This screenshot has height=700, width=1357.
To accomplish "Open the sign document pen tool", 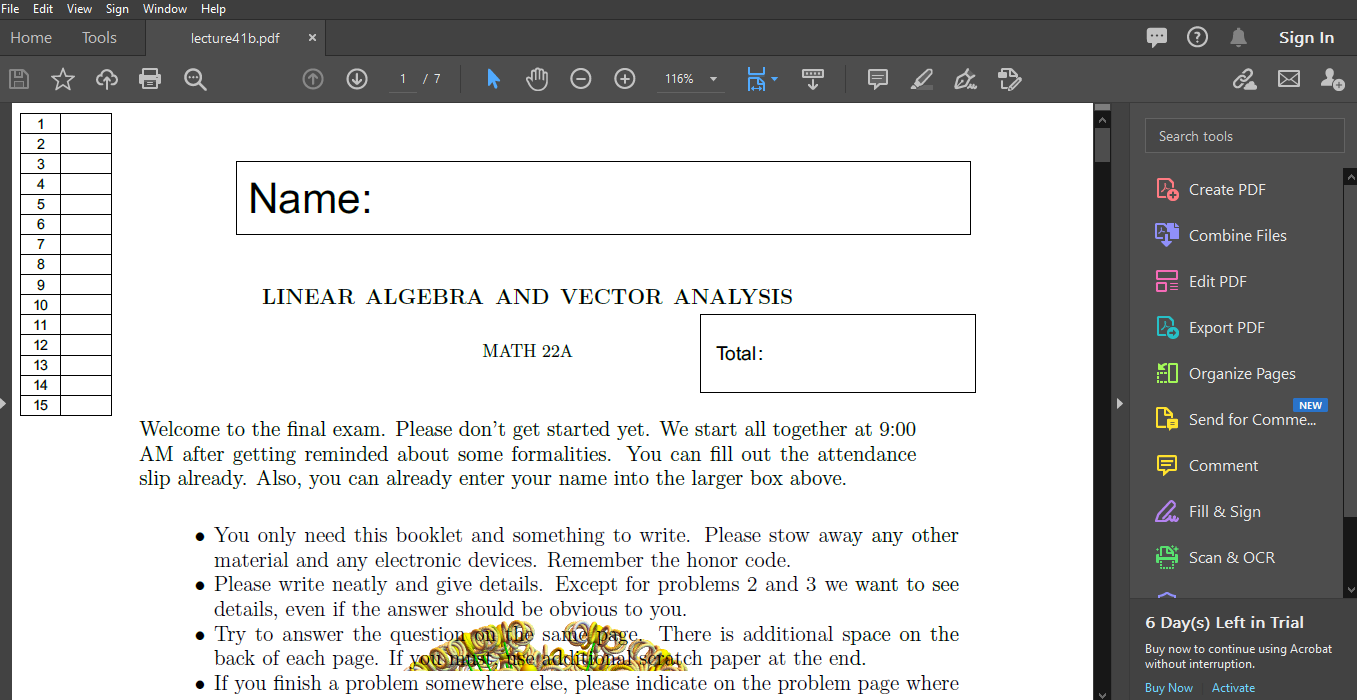I will 965,79.
